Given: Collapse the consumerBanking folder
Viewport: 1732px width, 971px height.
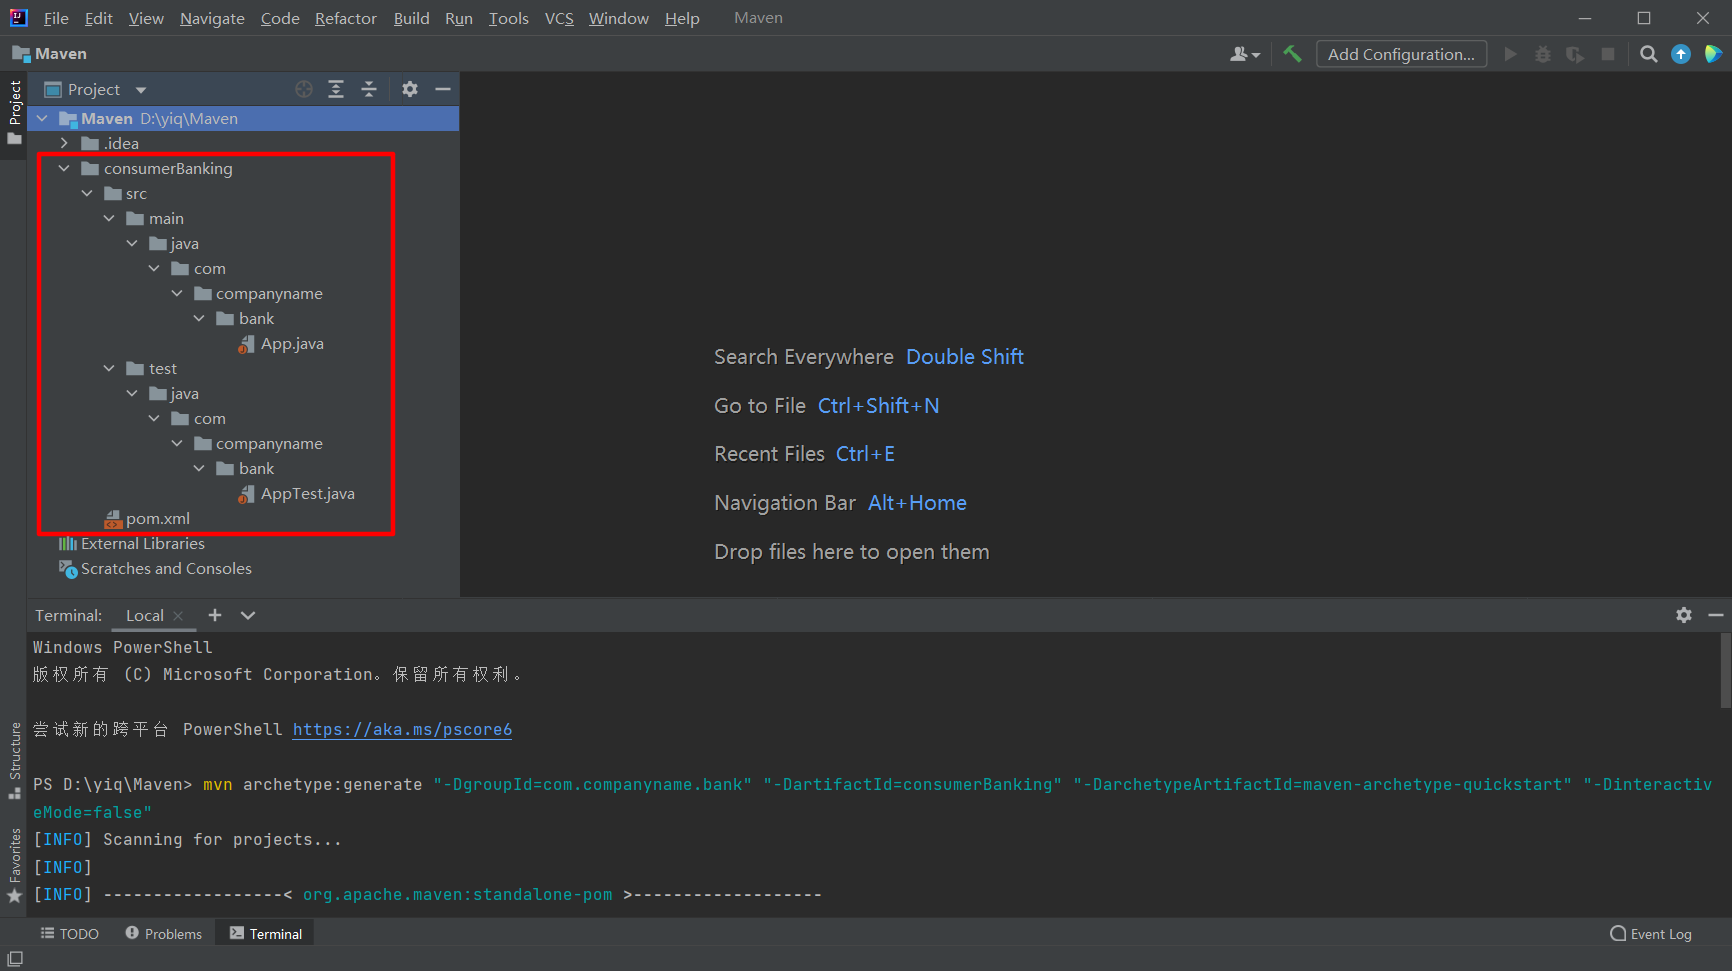Looking at the screenshot, I should click(64, 168).
